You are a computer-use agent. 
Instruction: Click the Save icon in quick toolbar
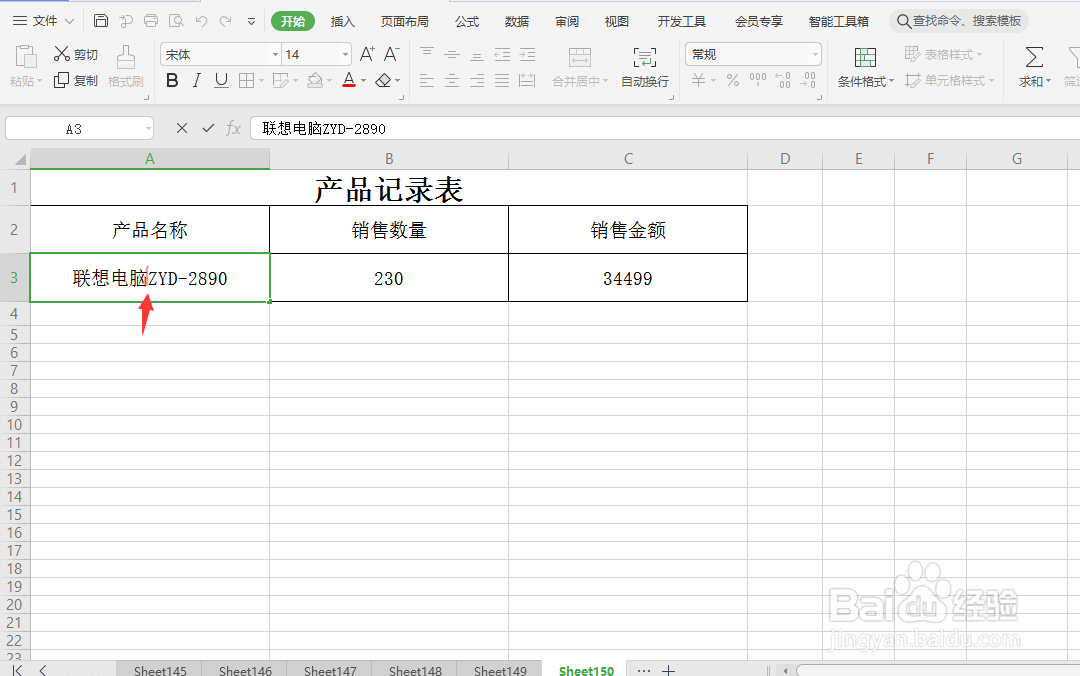pos(101,21)
